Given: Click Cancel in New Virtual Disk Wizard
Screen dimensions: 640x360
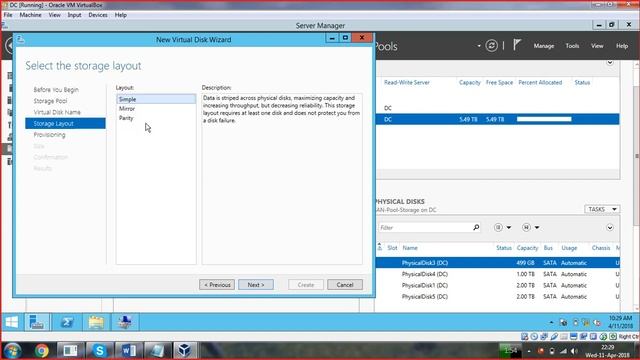Looking at the screenshot, I should (345, 285).
